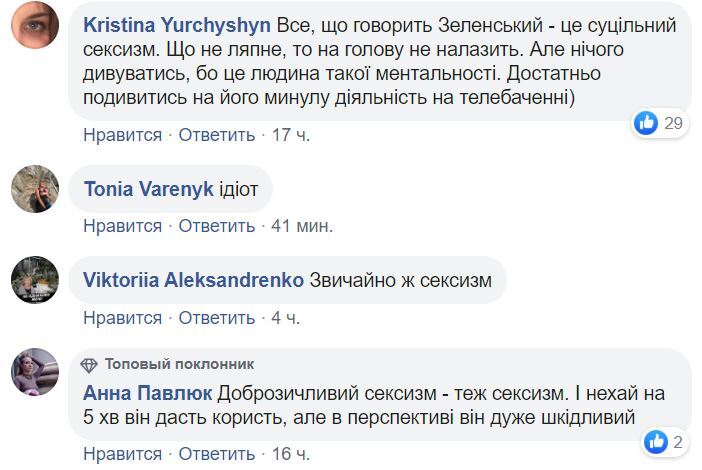Click the 17 ч. timestamp on Kristina's comment
The image size is (702, 470).
(291, 134)
